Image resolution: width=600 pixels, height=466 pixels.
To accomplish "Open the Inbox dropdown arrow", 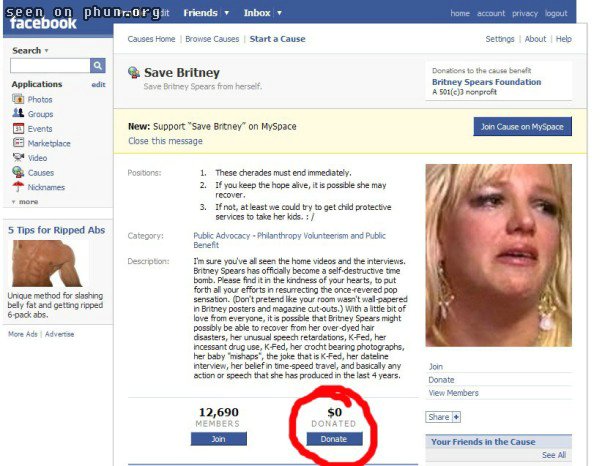I will [x=279, y=13].
